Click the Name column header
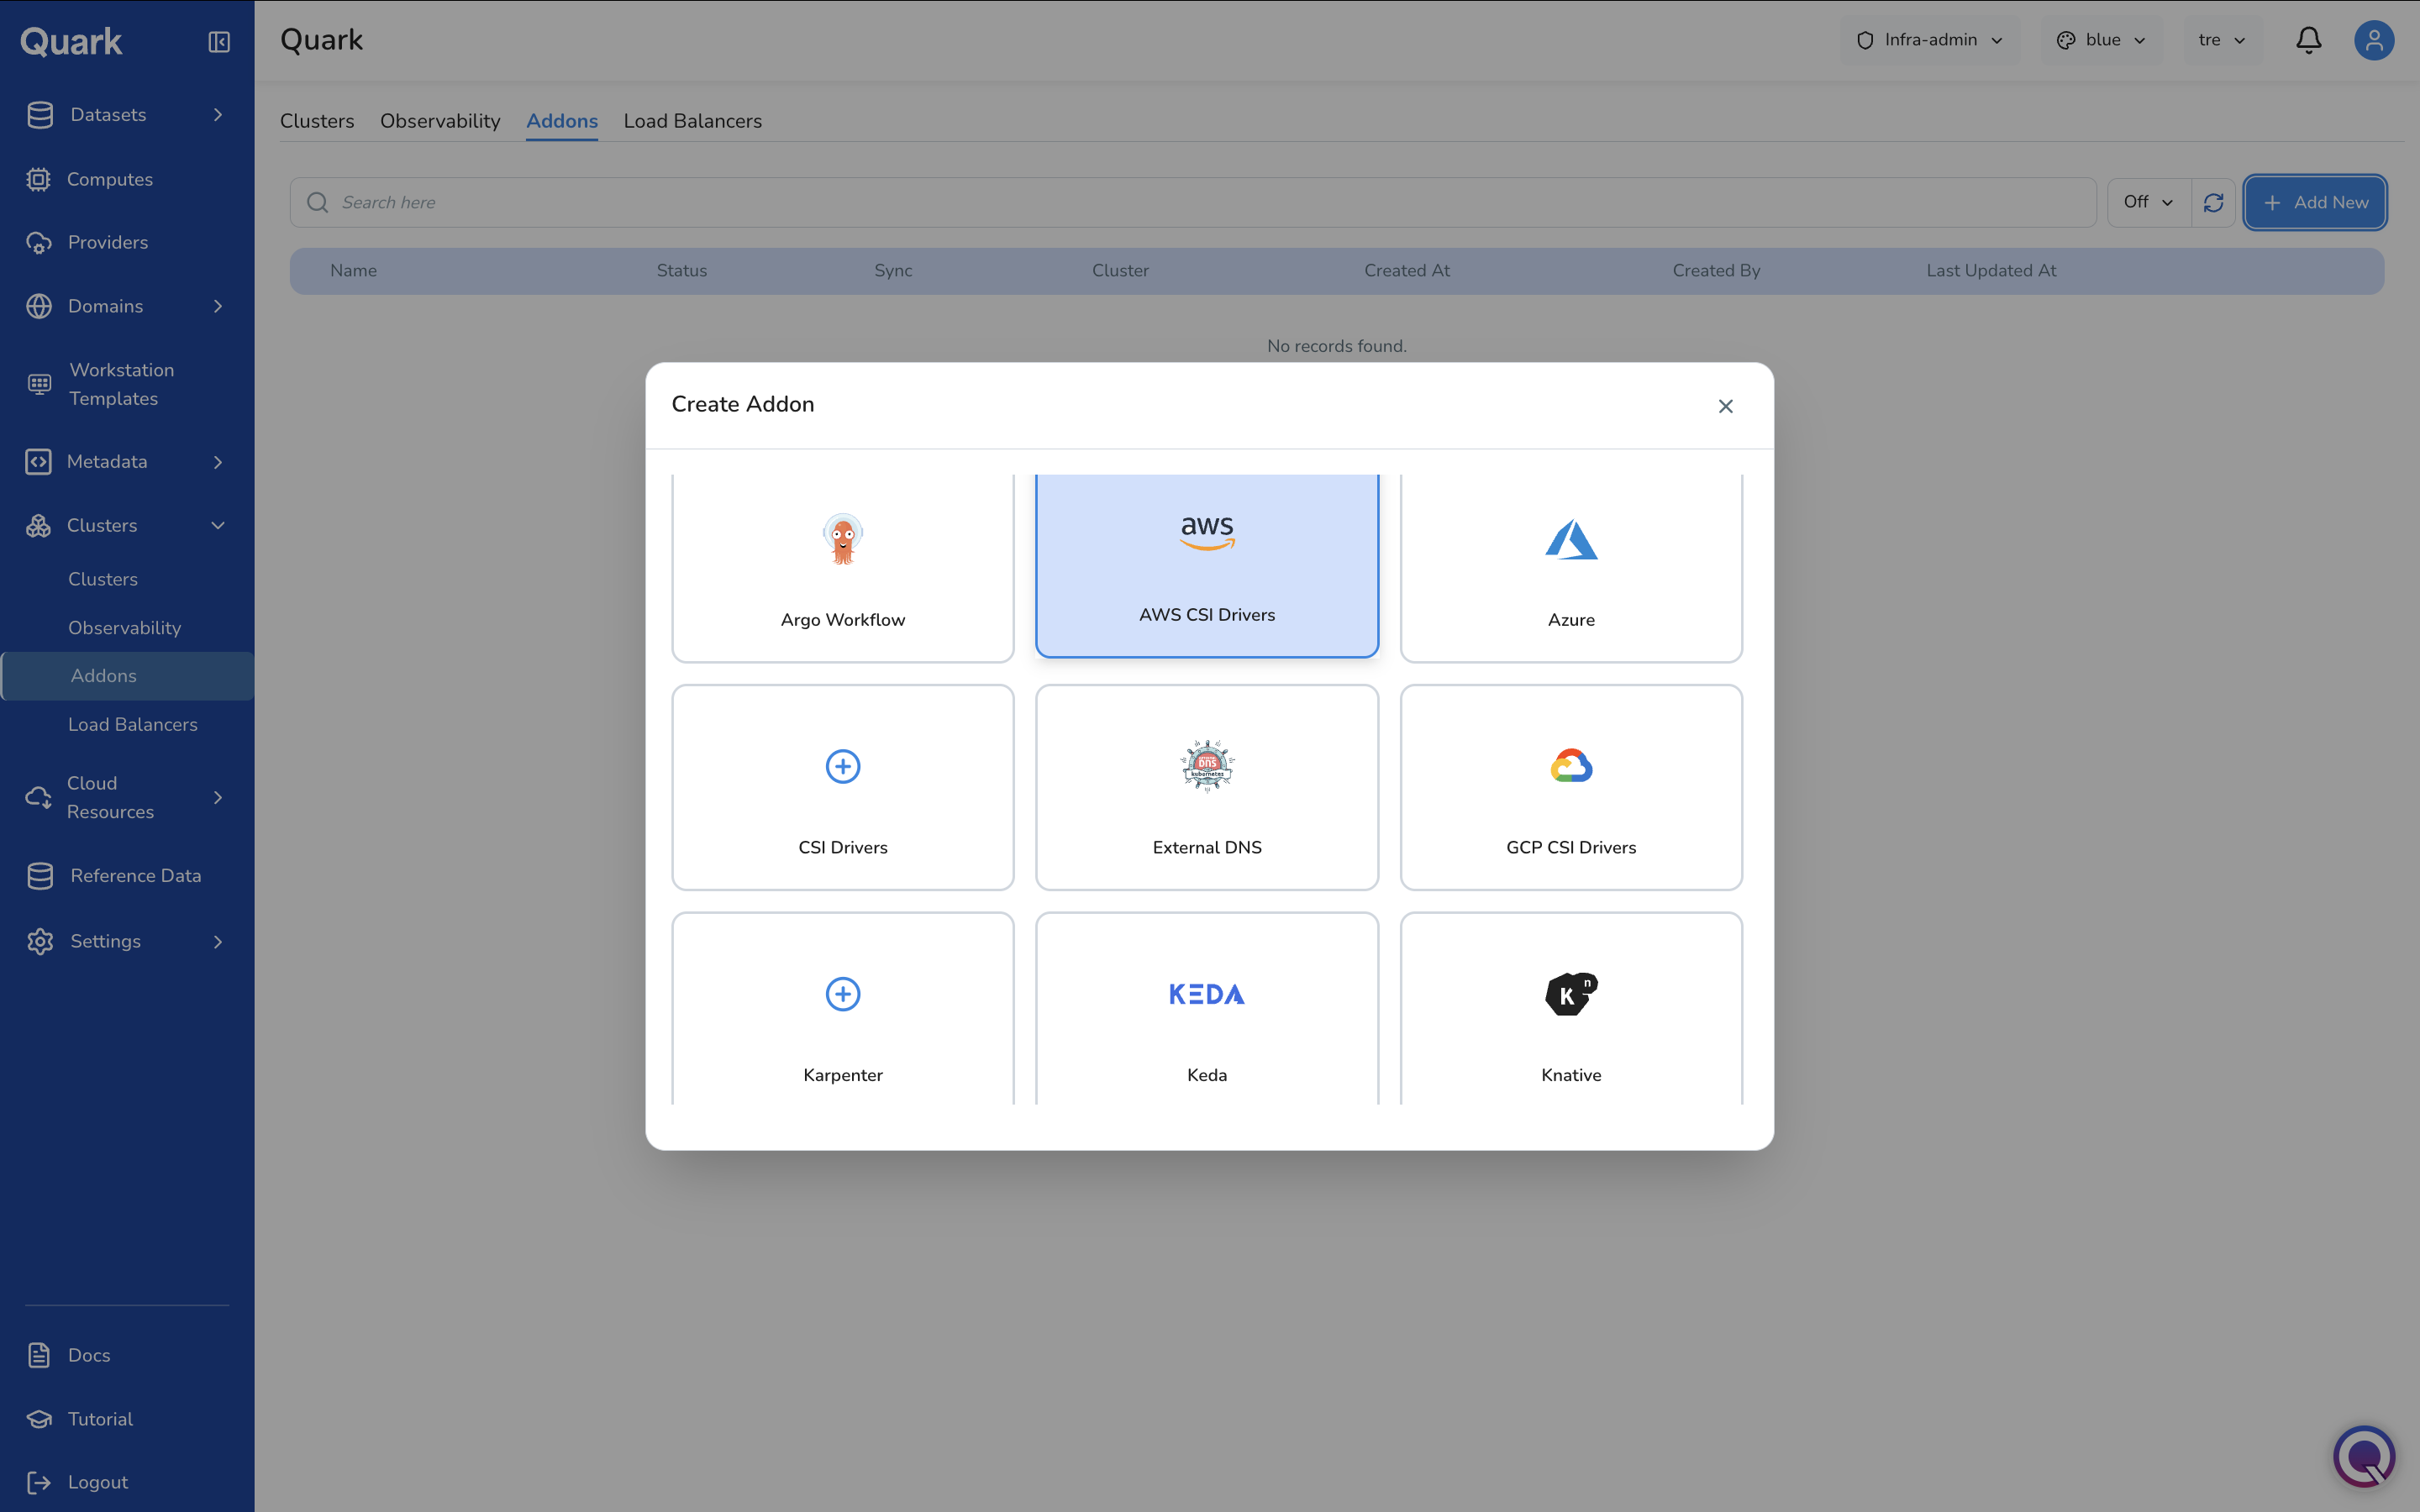 coord(353,271)
